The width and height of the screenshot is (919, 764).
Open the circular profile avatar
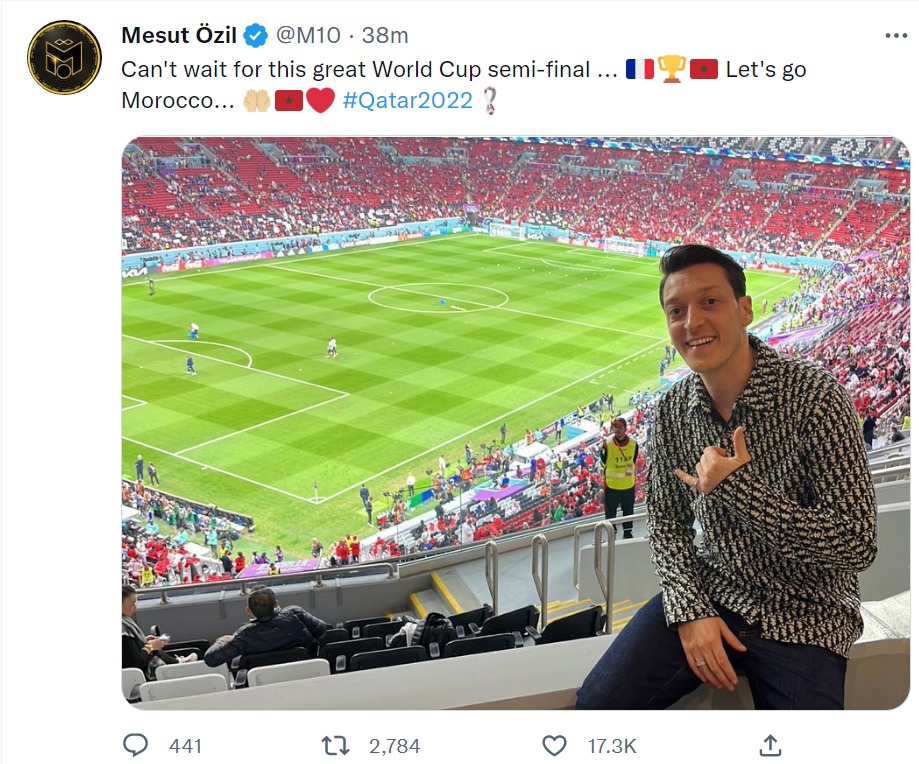[64, 57]
